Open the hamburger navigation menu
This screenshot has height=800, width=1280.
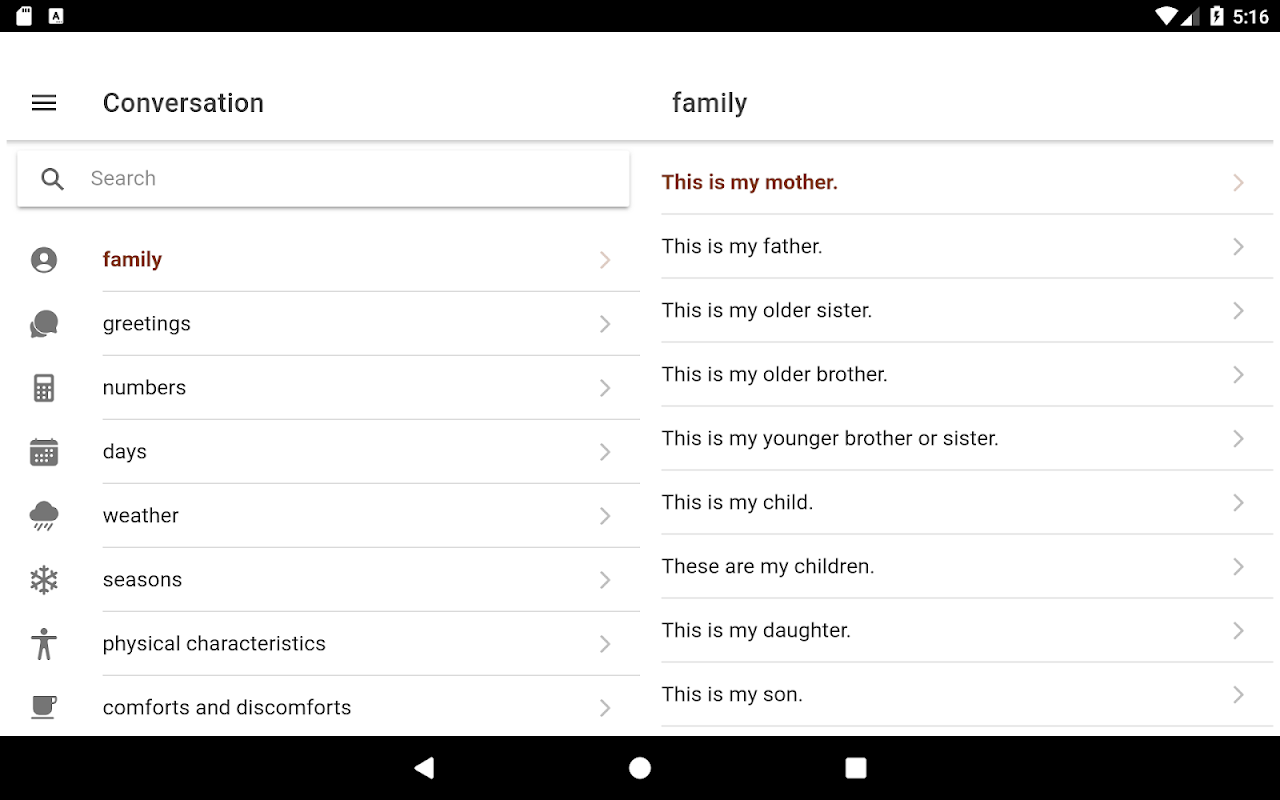(x=44, y=103)
